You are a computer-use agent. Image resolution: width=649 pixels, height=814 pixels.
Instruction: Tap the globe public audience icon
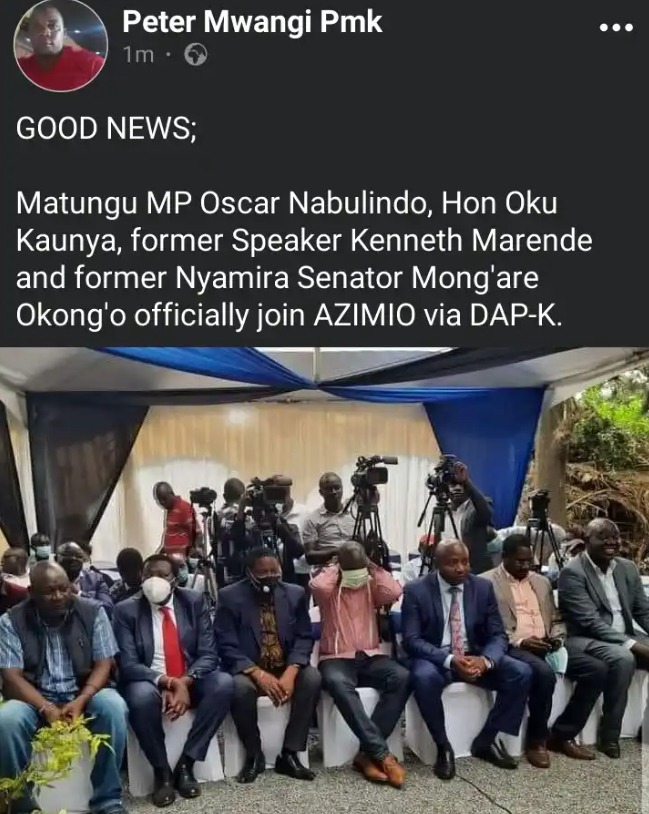click(196, 55)
